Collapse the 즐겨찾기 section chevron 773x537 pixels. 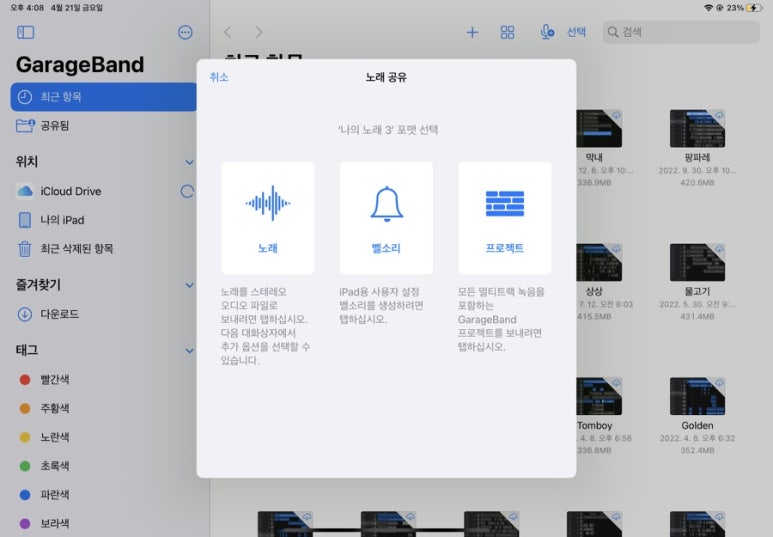click(x=189, y=285)
